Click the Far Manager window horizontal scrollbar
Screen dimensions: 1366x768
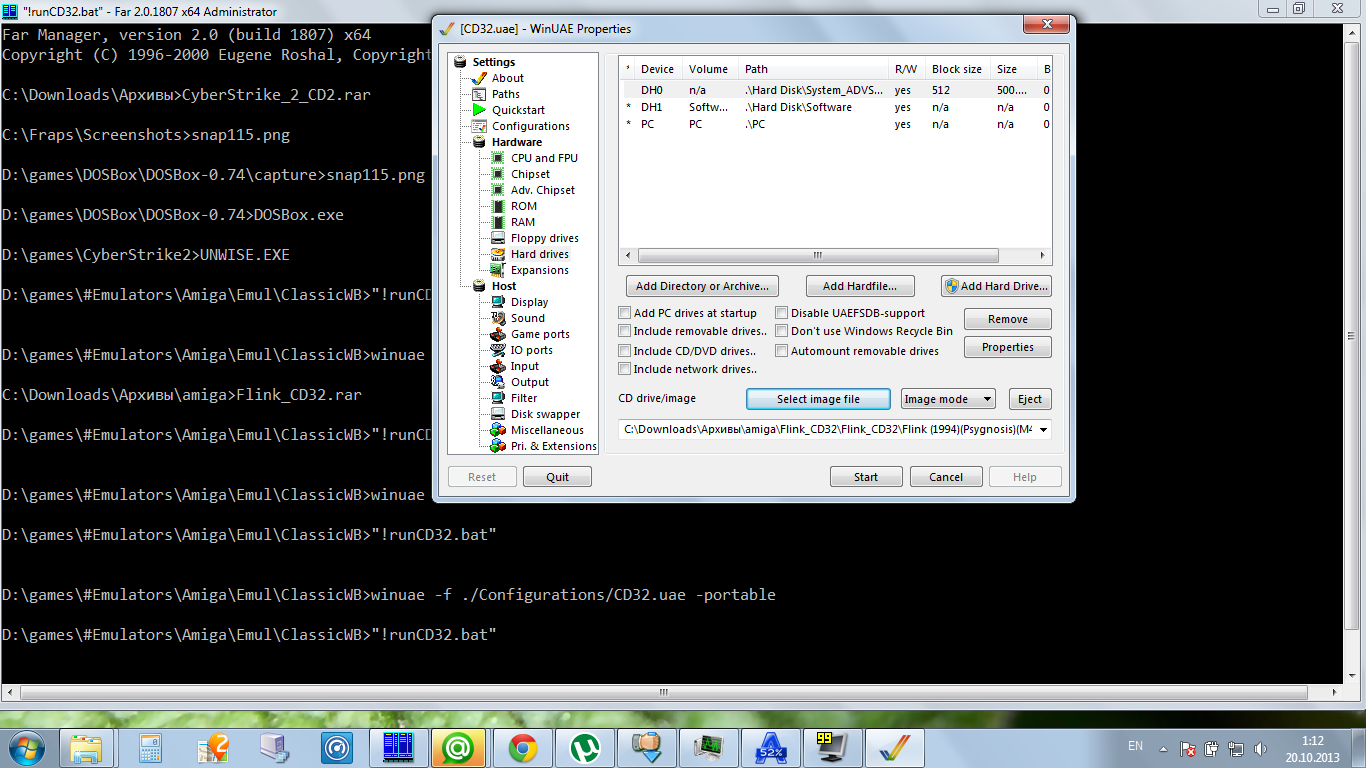[664, 692]
